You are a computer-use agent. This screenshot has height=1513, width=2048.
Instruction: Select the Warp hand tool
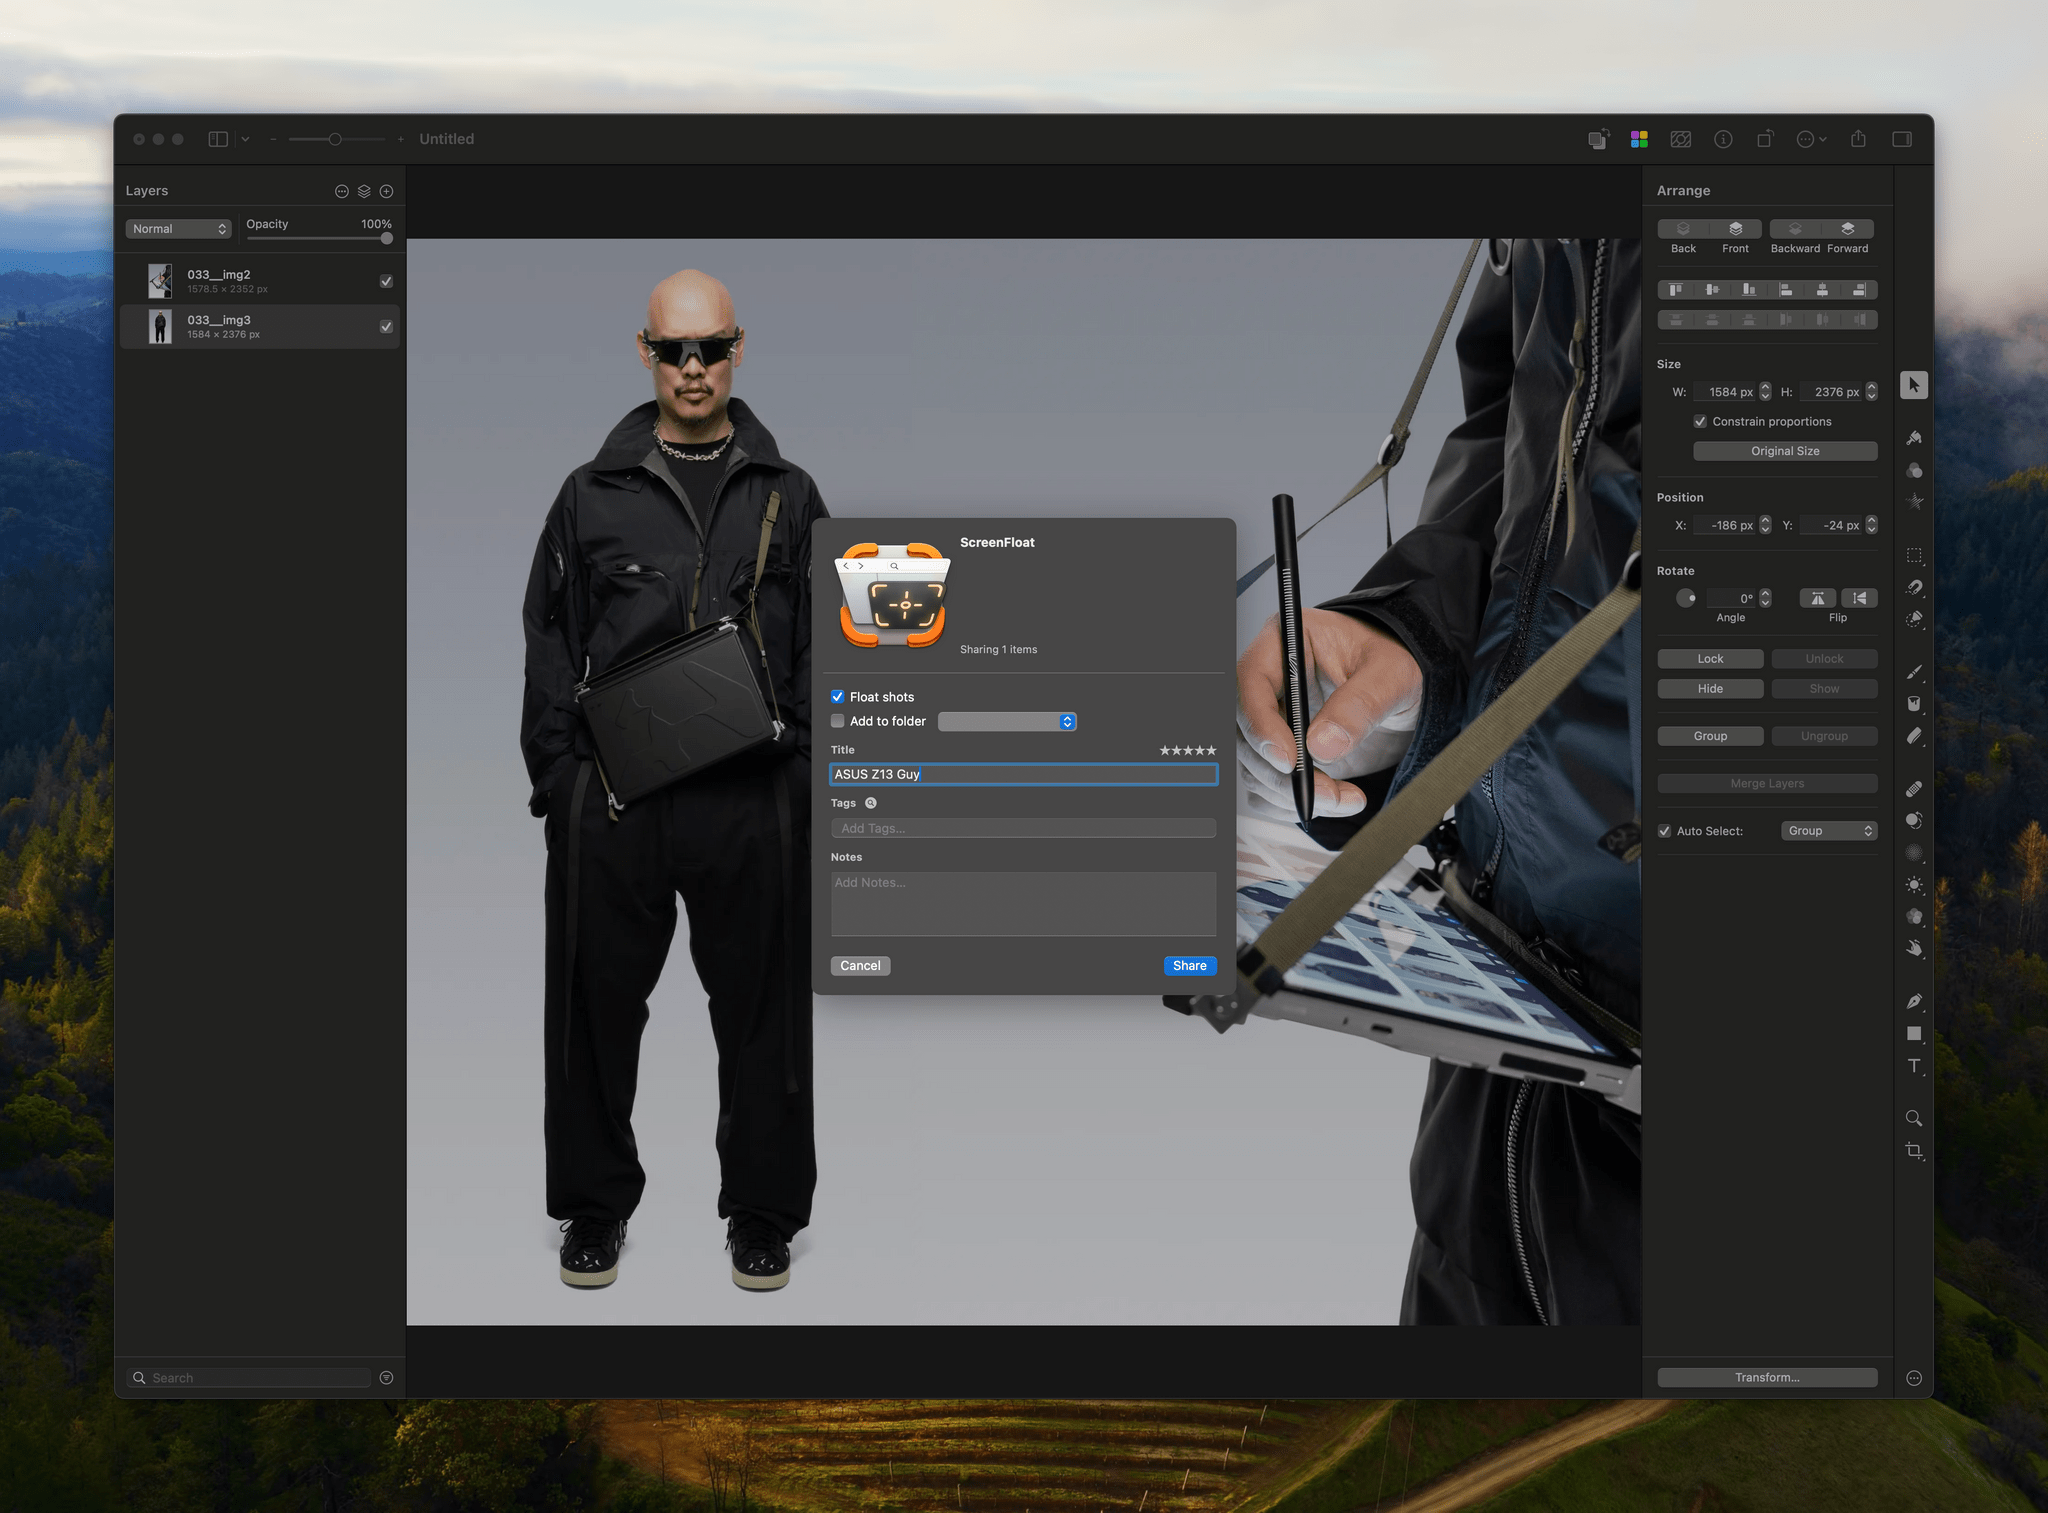tap(1913, 948)
